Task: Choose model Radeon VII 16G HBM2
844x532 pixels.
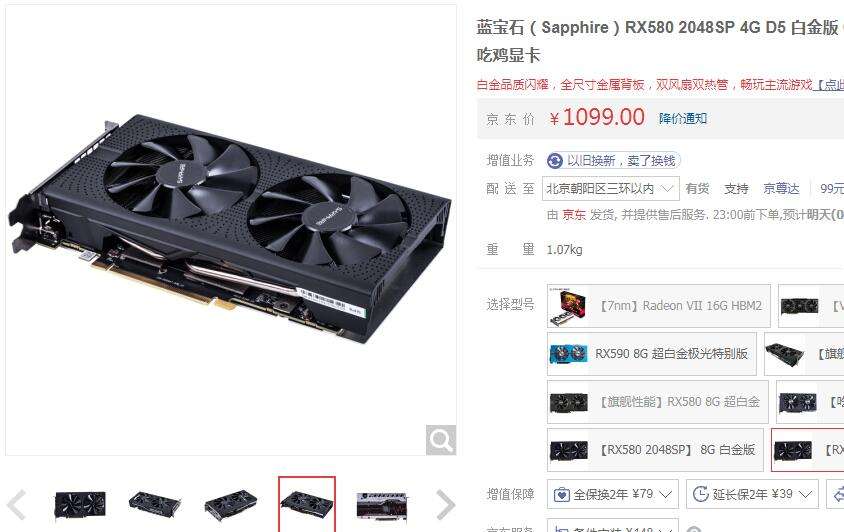Action: pyautogui.click(x=659, y=306)
